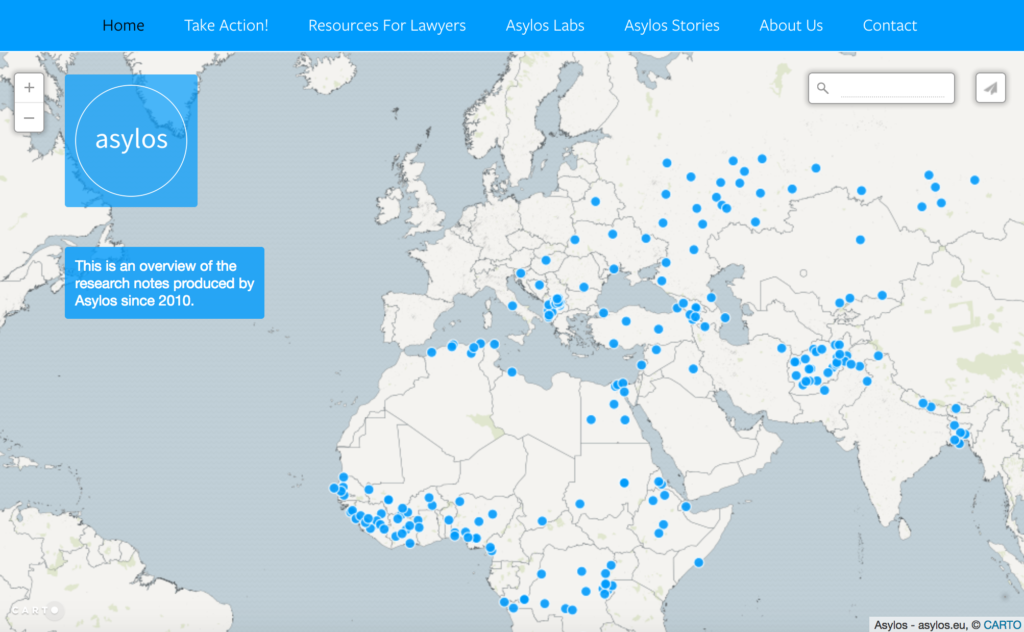Click the magnifier icon in search box

pyautogui.click(x=823, y=88)
